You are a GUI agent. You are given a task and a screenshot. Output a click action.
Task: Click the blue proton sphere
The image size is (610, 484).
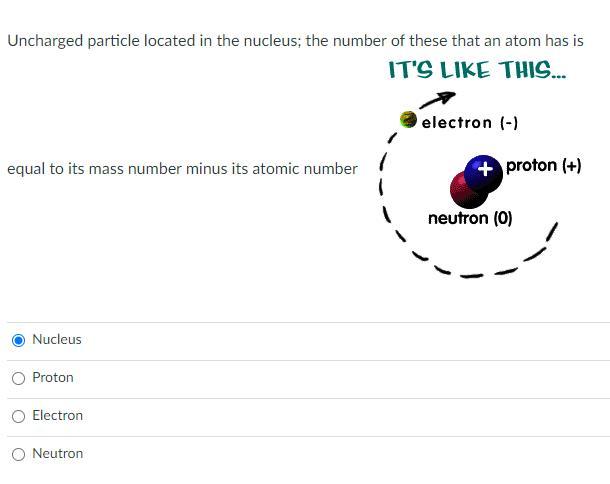(x=482, y=173)
